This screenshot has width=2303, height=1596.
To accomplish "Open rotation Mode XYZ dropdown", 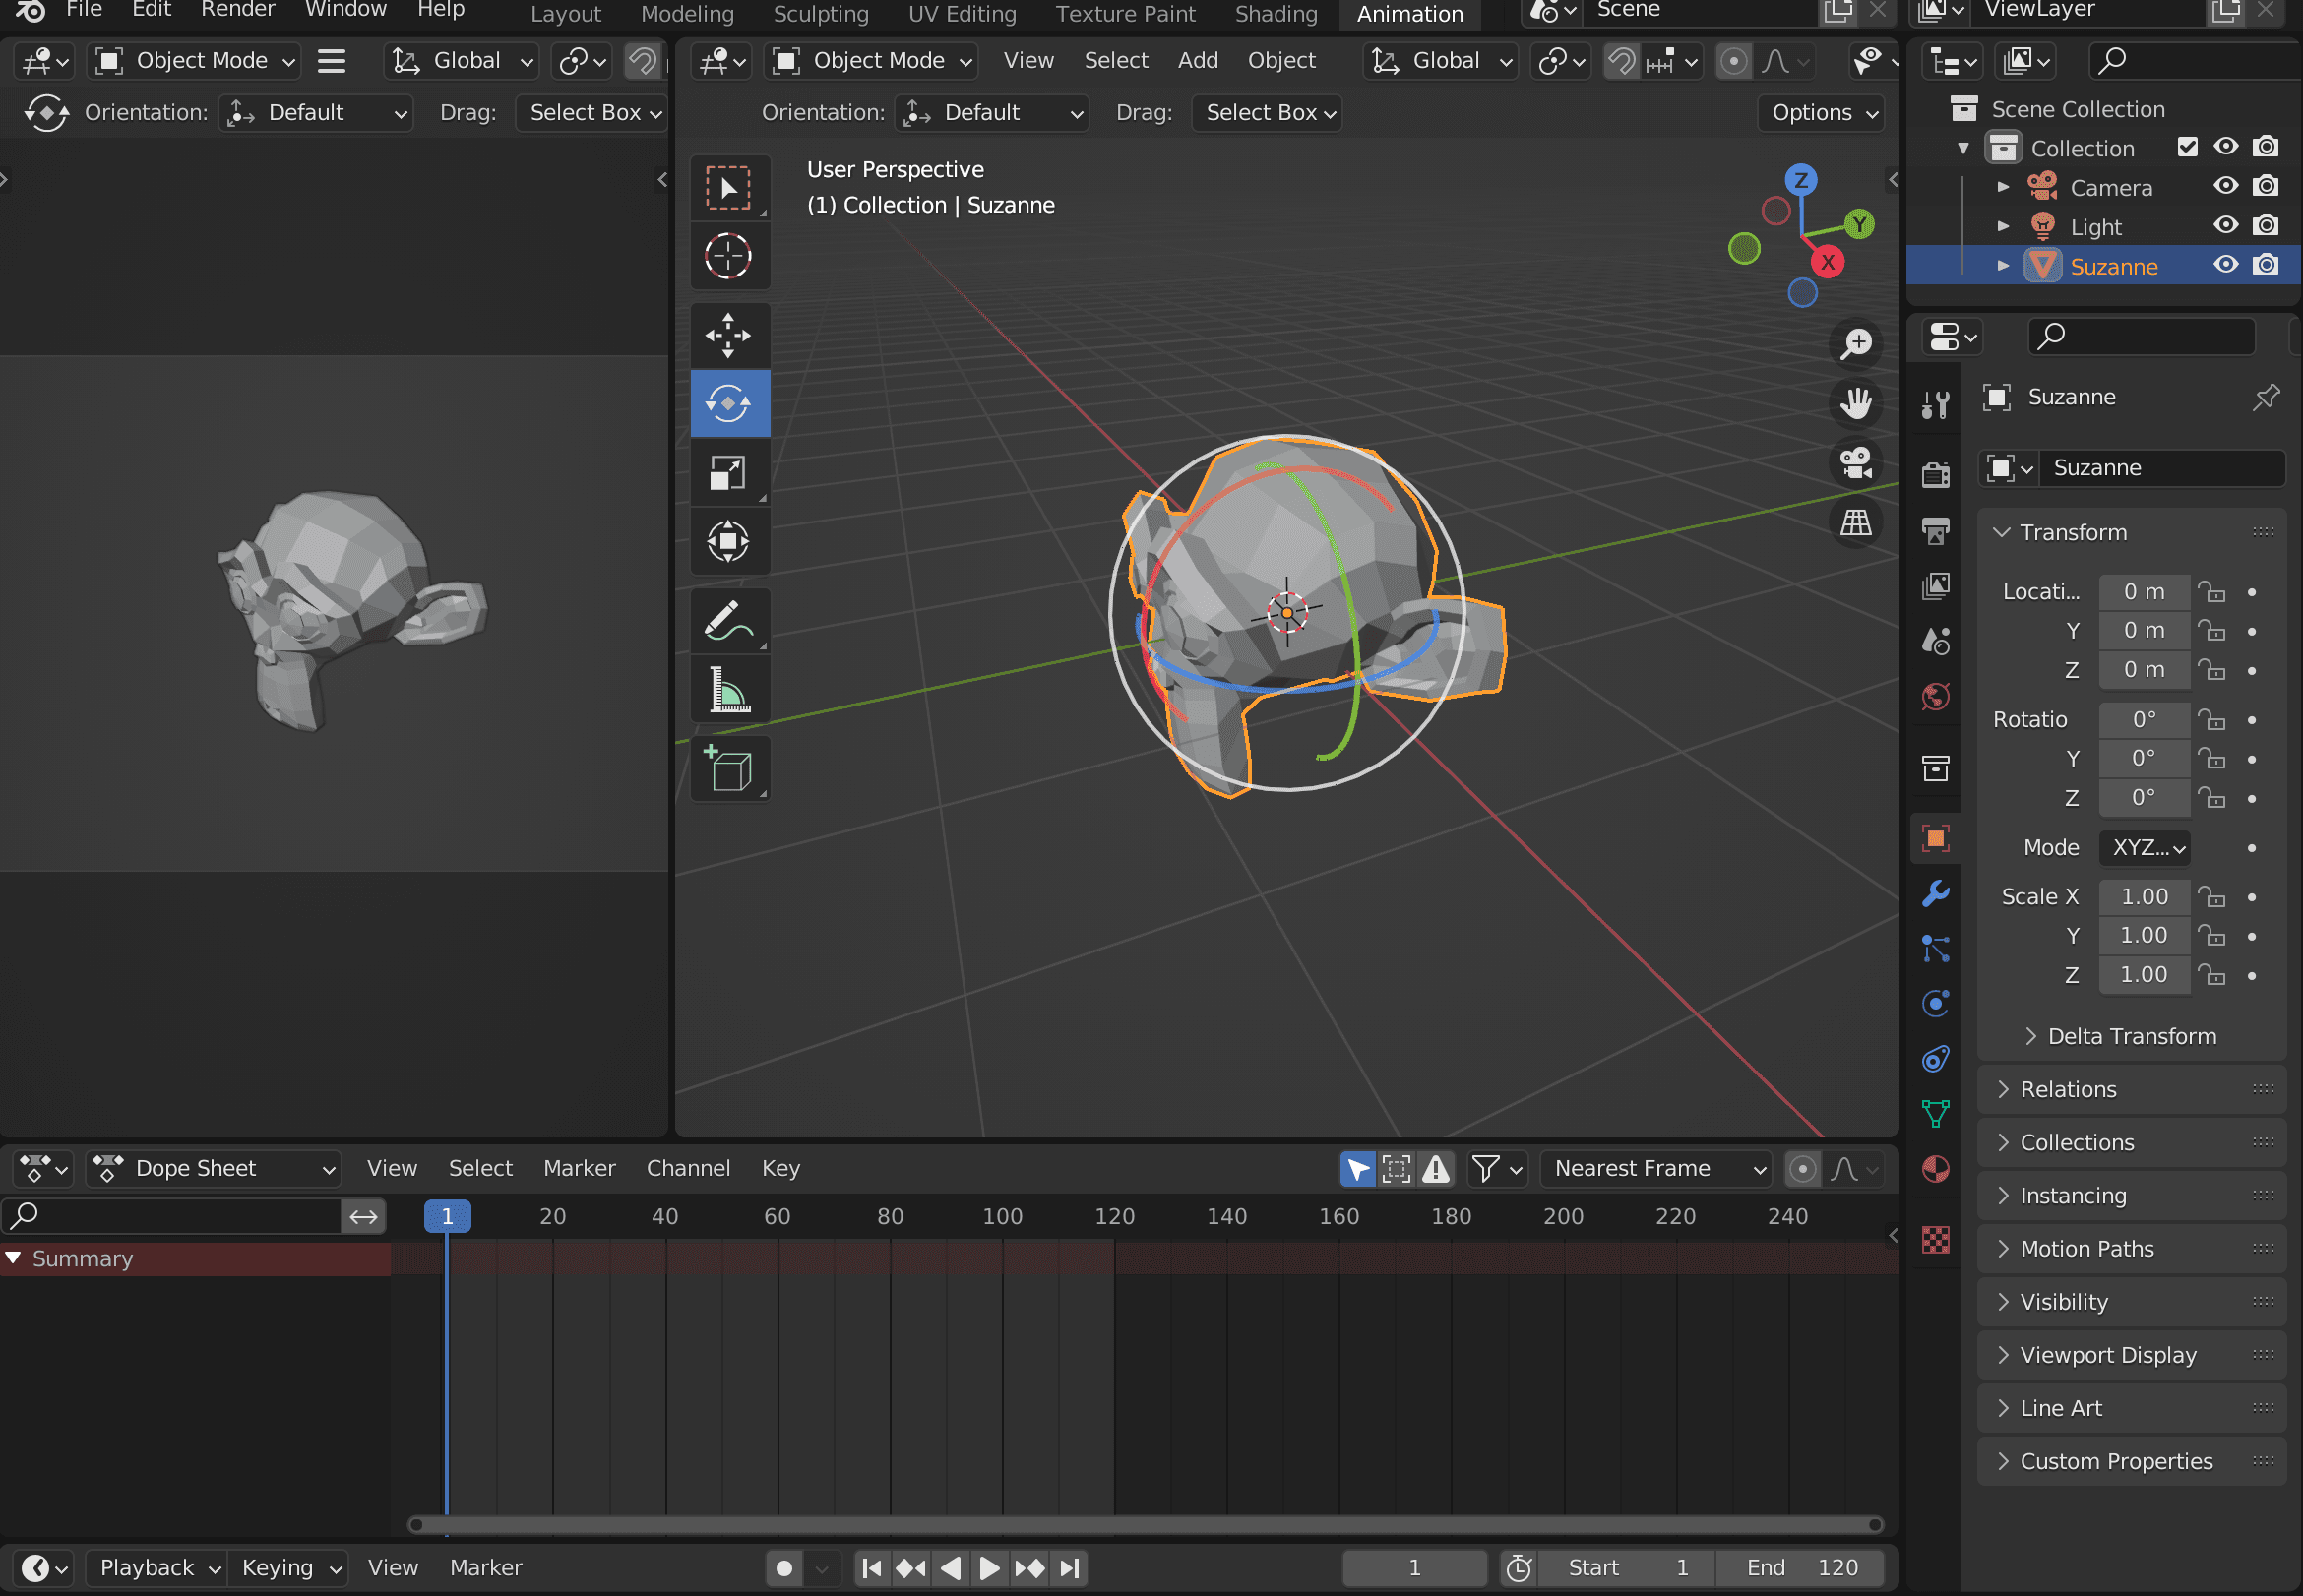I will (2143, 847).
